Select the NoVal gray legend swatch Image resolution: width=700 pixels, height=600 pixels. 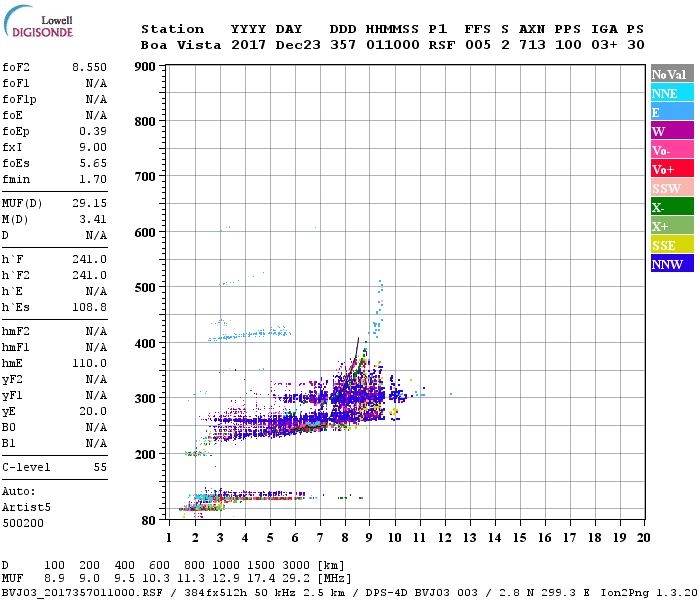672,74
